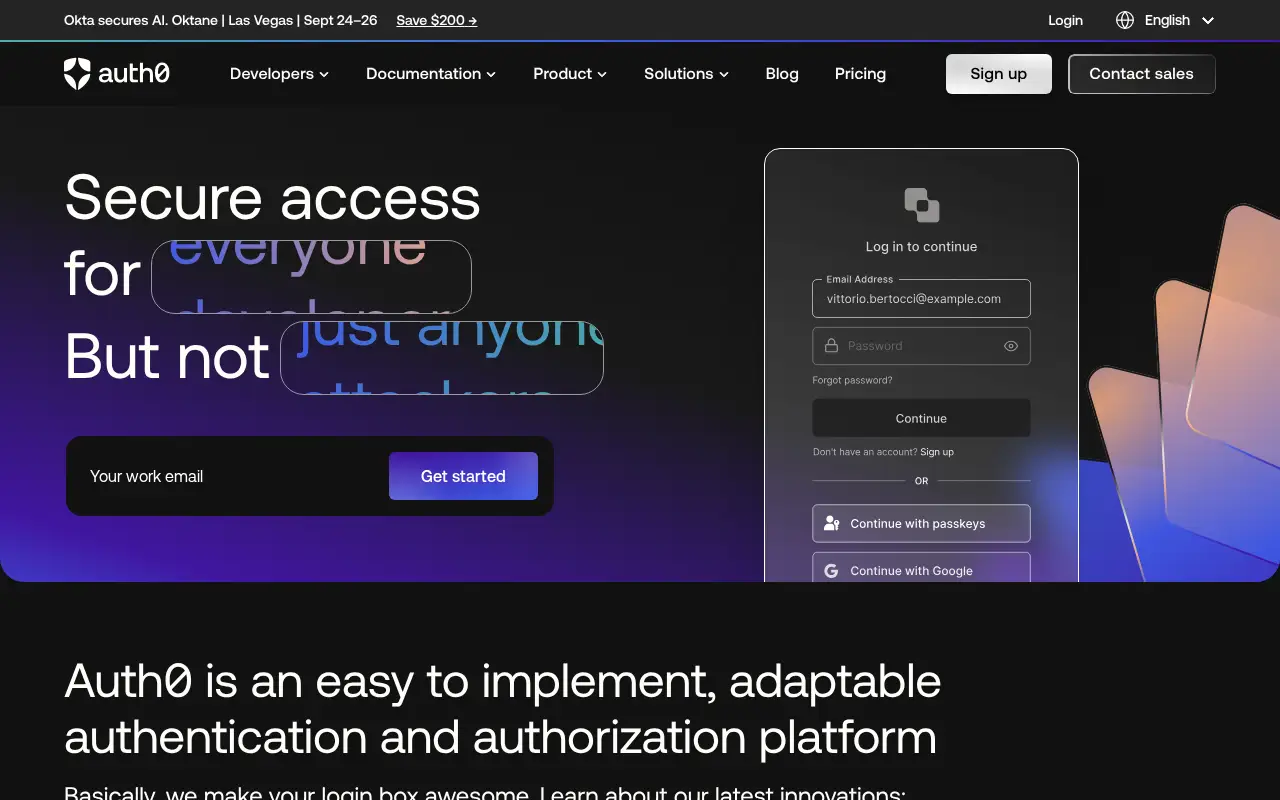This screenshot has height=800, width=1280.
Task: Click Sign up link below Continue
Action: pyautogui.click(x=937, y=452)
